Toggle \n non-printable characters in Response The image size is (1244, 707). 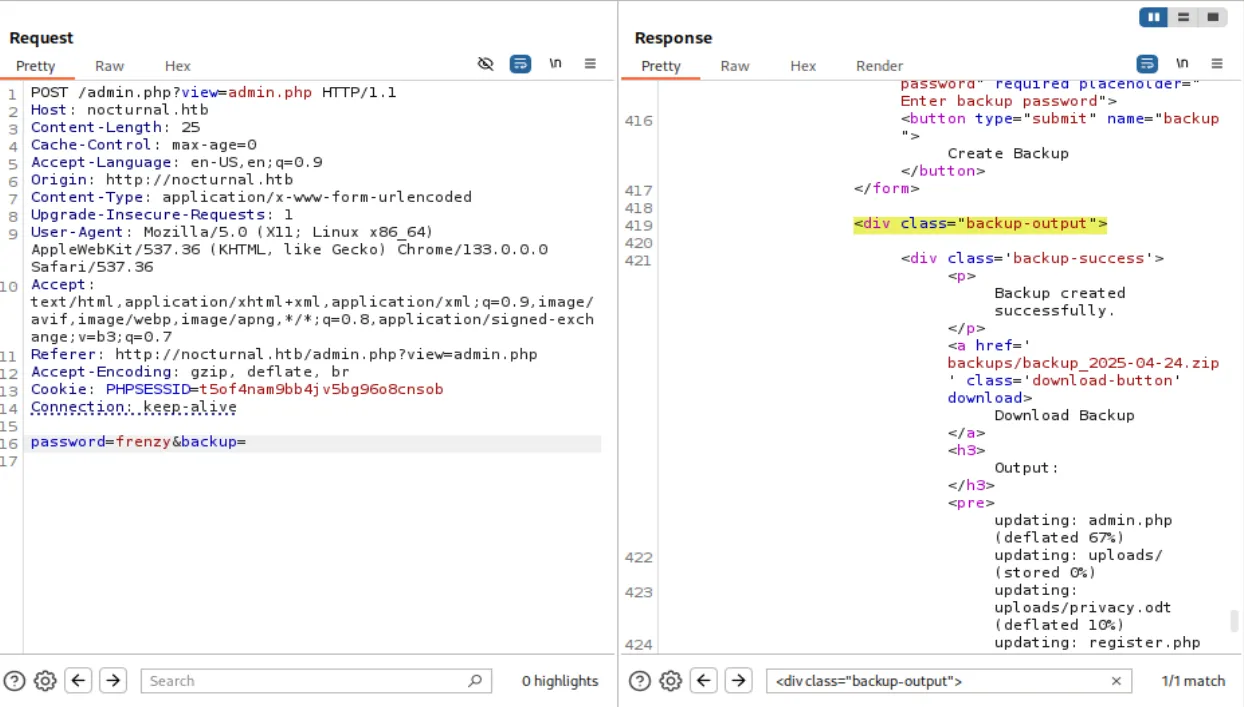[x=1183, y=64]
